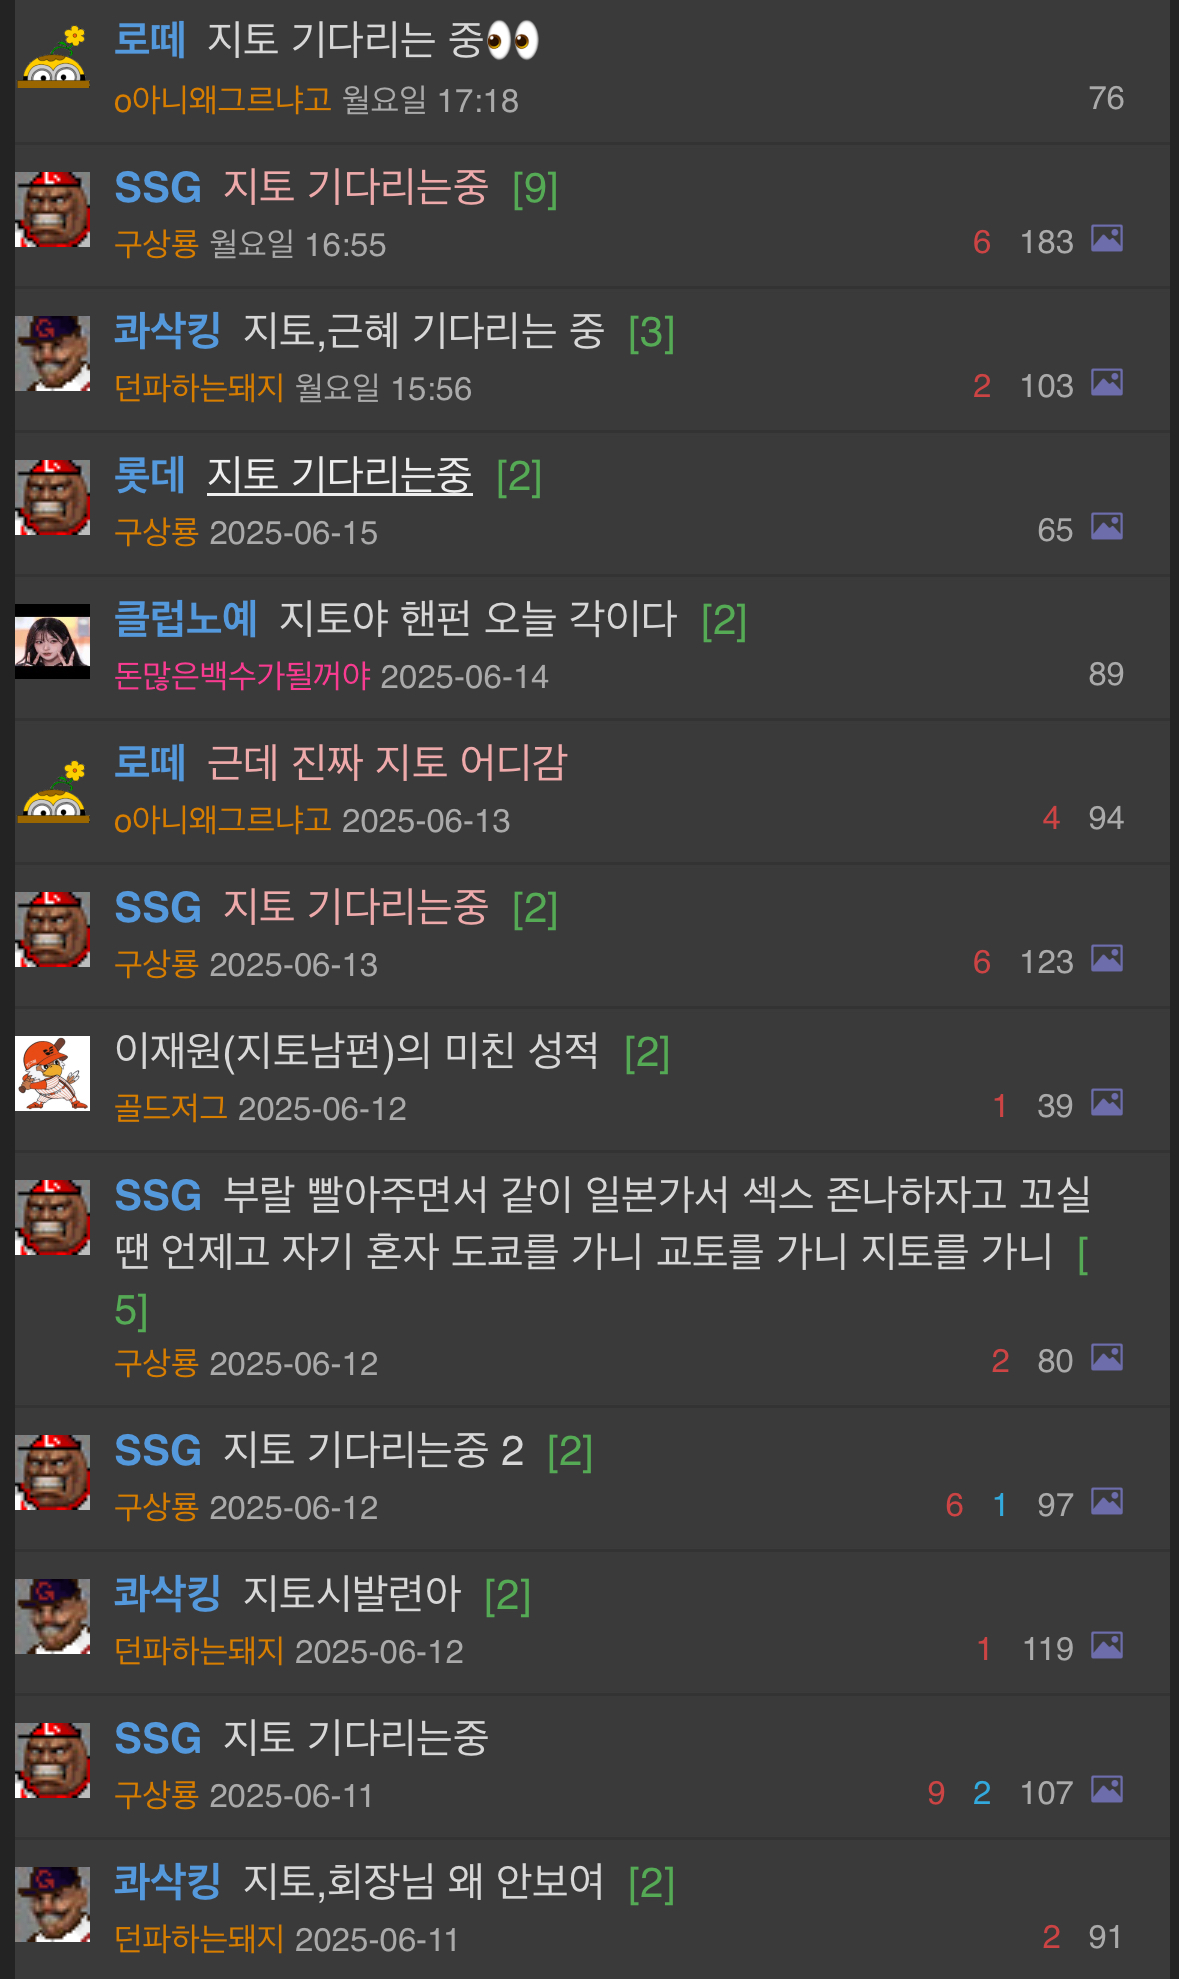Image resolution: width=1179 pixels, height=1979 pixels.
Task: Click image icon on 이재원(지토남편)의 미친 성적 post
Action: coord(1106,1103)
